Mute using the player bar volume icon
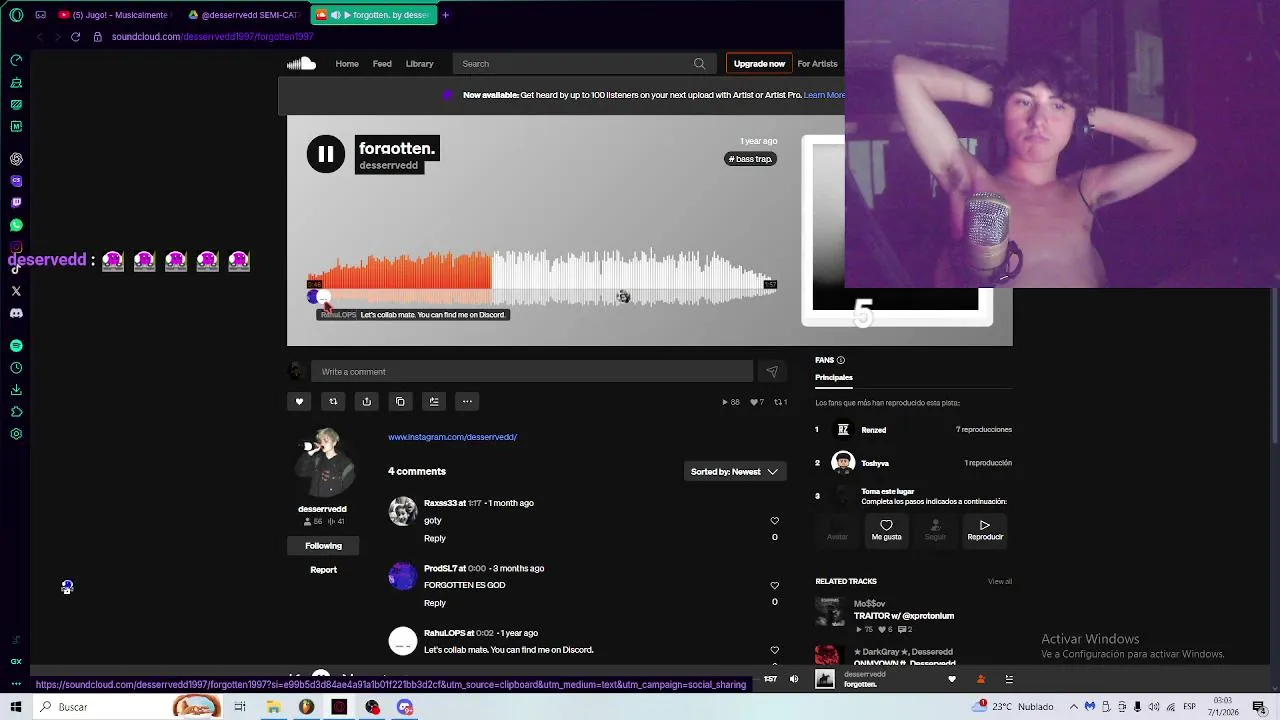Image resolution: width=1280 pixels, height=720 pixels. 794,680
